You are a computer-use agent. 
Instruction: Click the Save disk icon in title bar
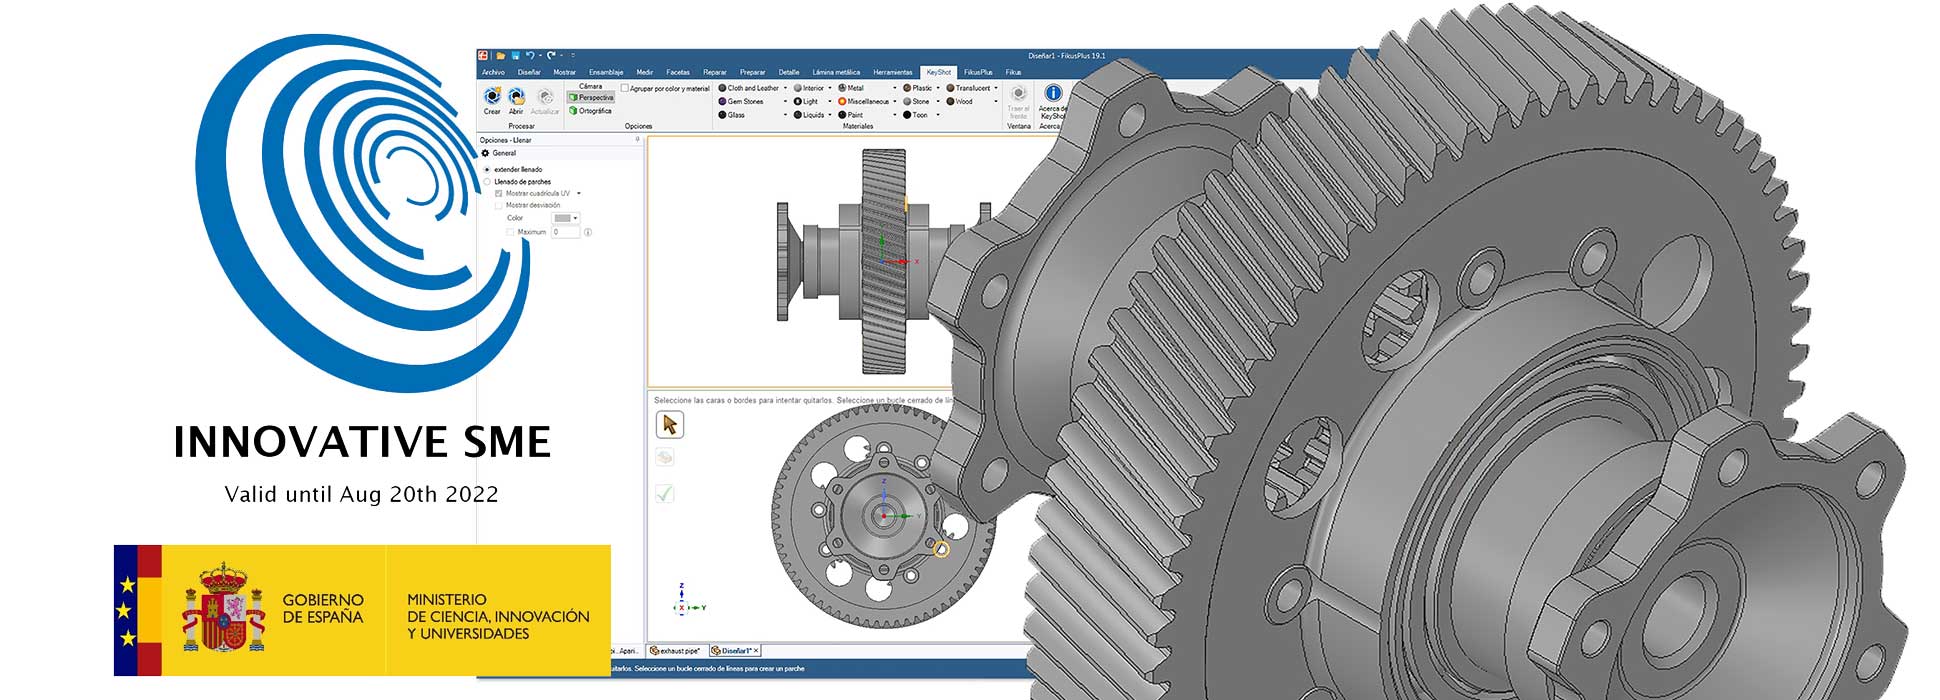click(515, 56)
